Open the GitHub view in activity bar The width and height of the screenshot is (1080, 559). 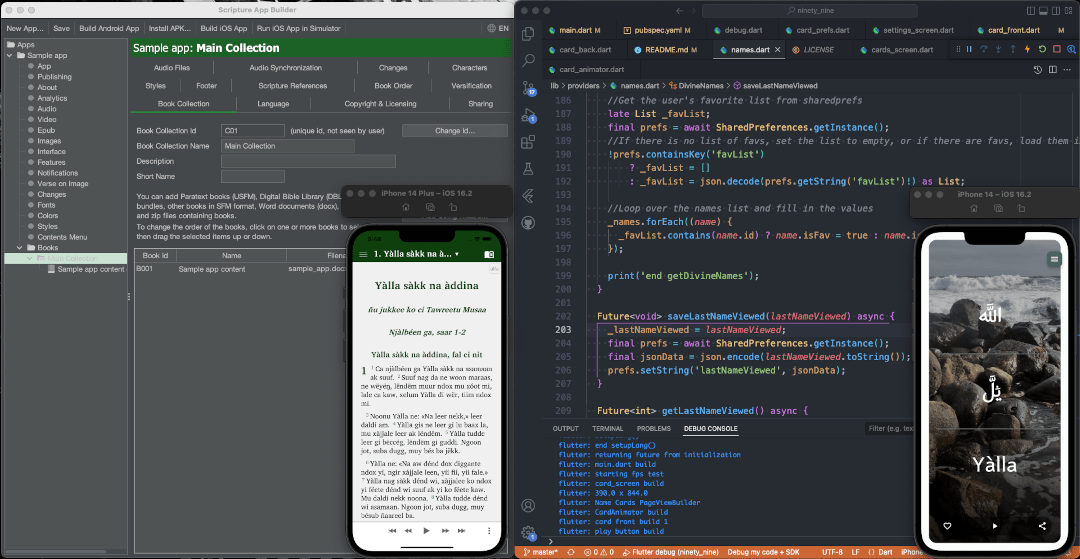[528, 223]
